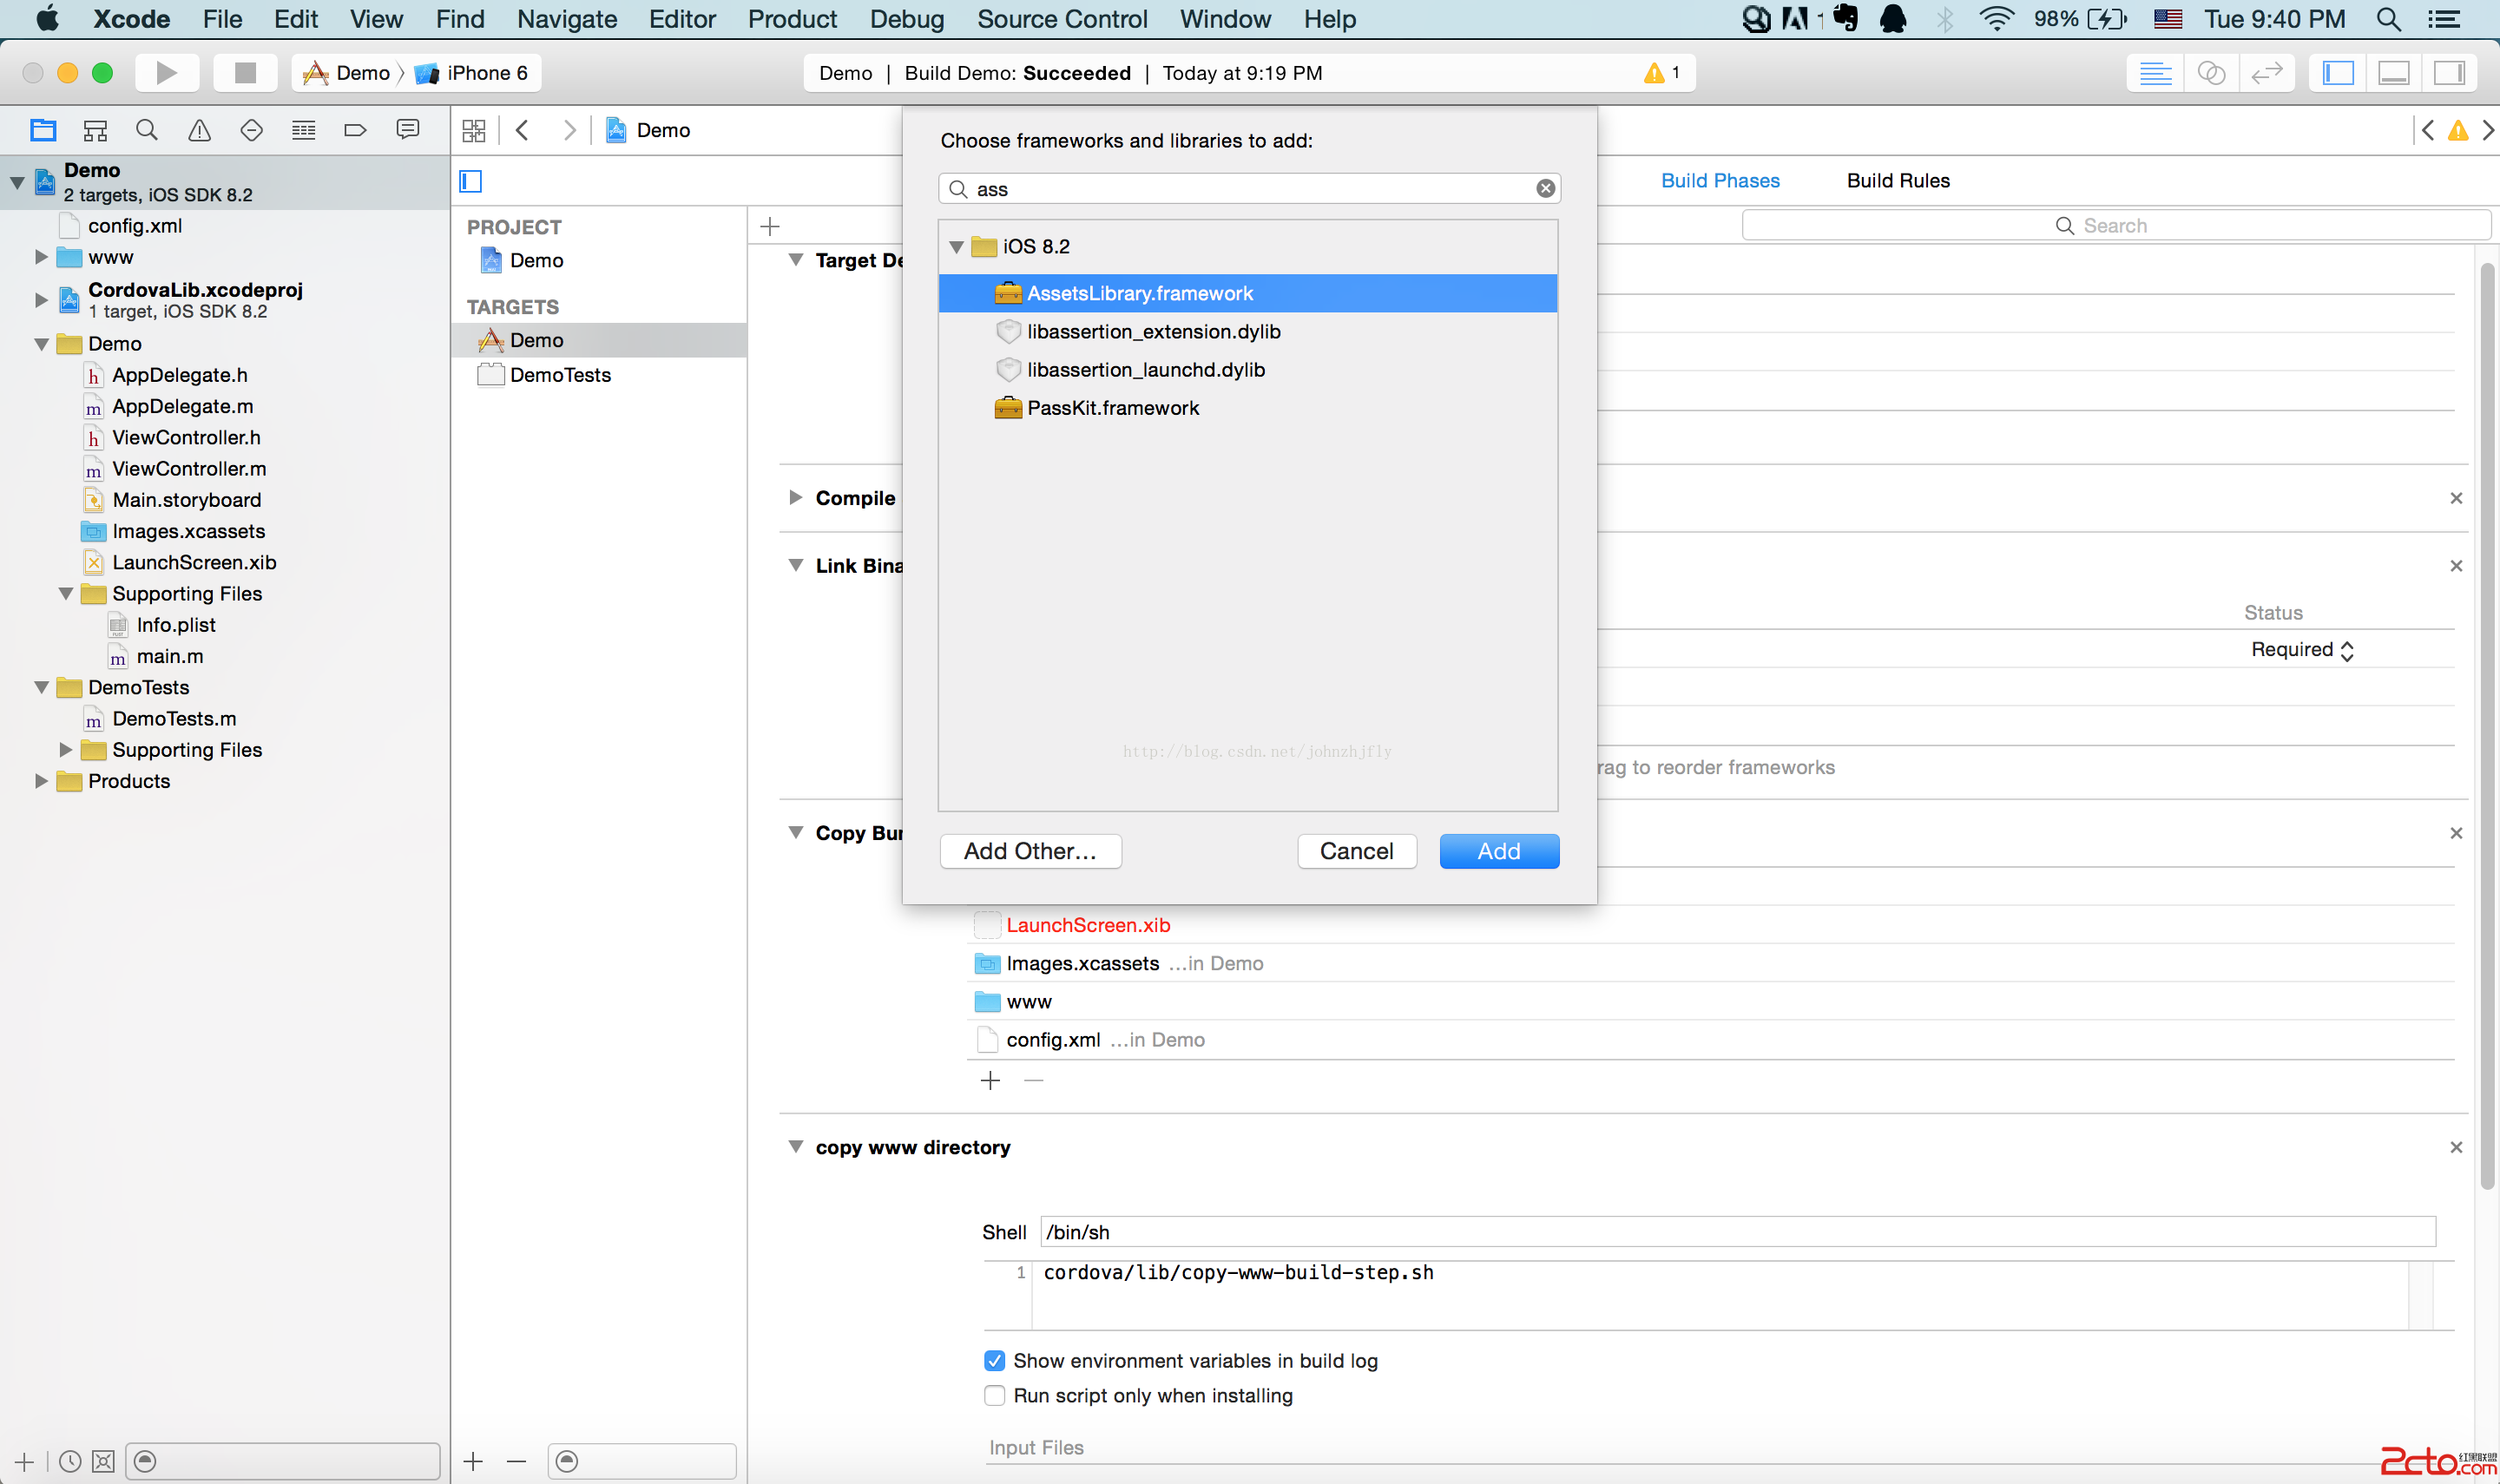Switch to the Assistant editor icon
Image resolution: width=2500 pixels, height=1484 pixels.
(x=2211, y=73)
